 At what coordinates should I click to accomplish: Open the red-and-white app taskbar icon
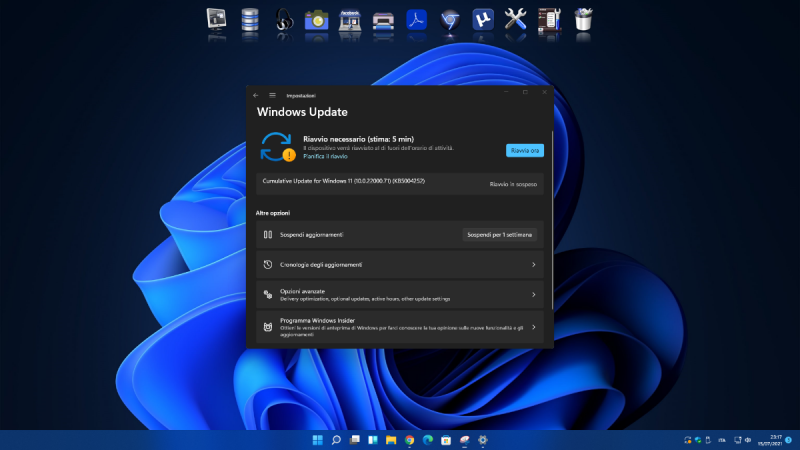464,440
